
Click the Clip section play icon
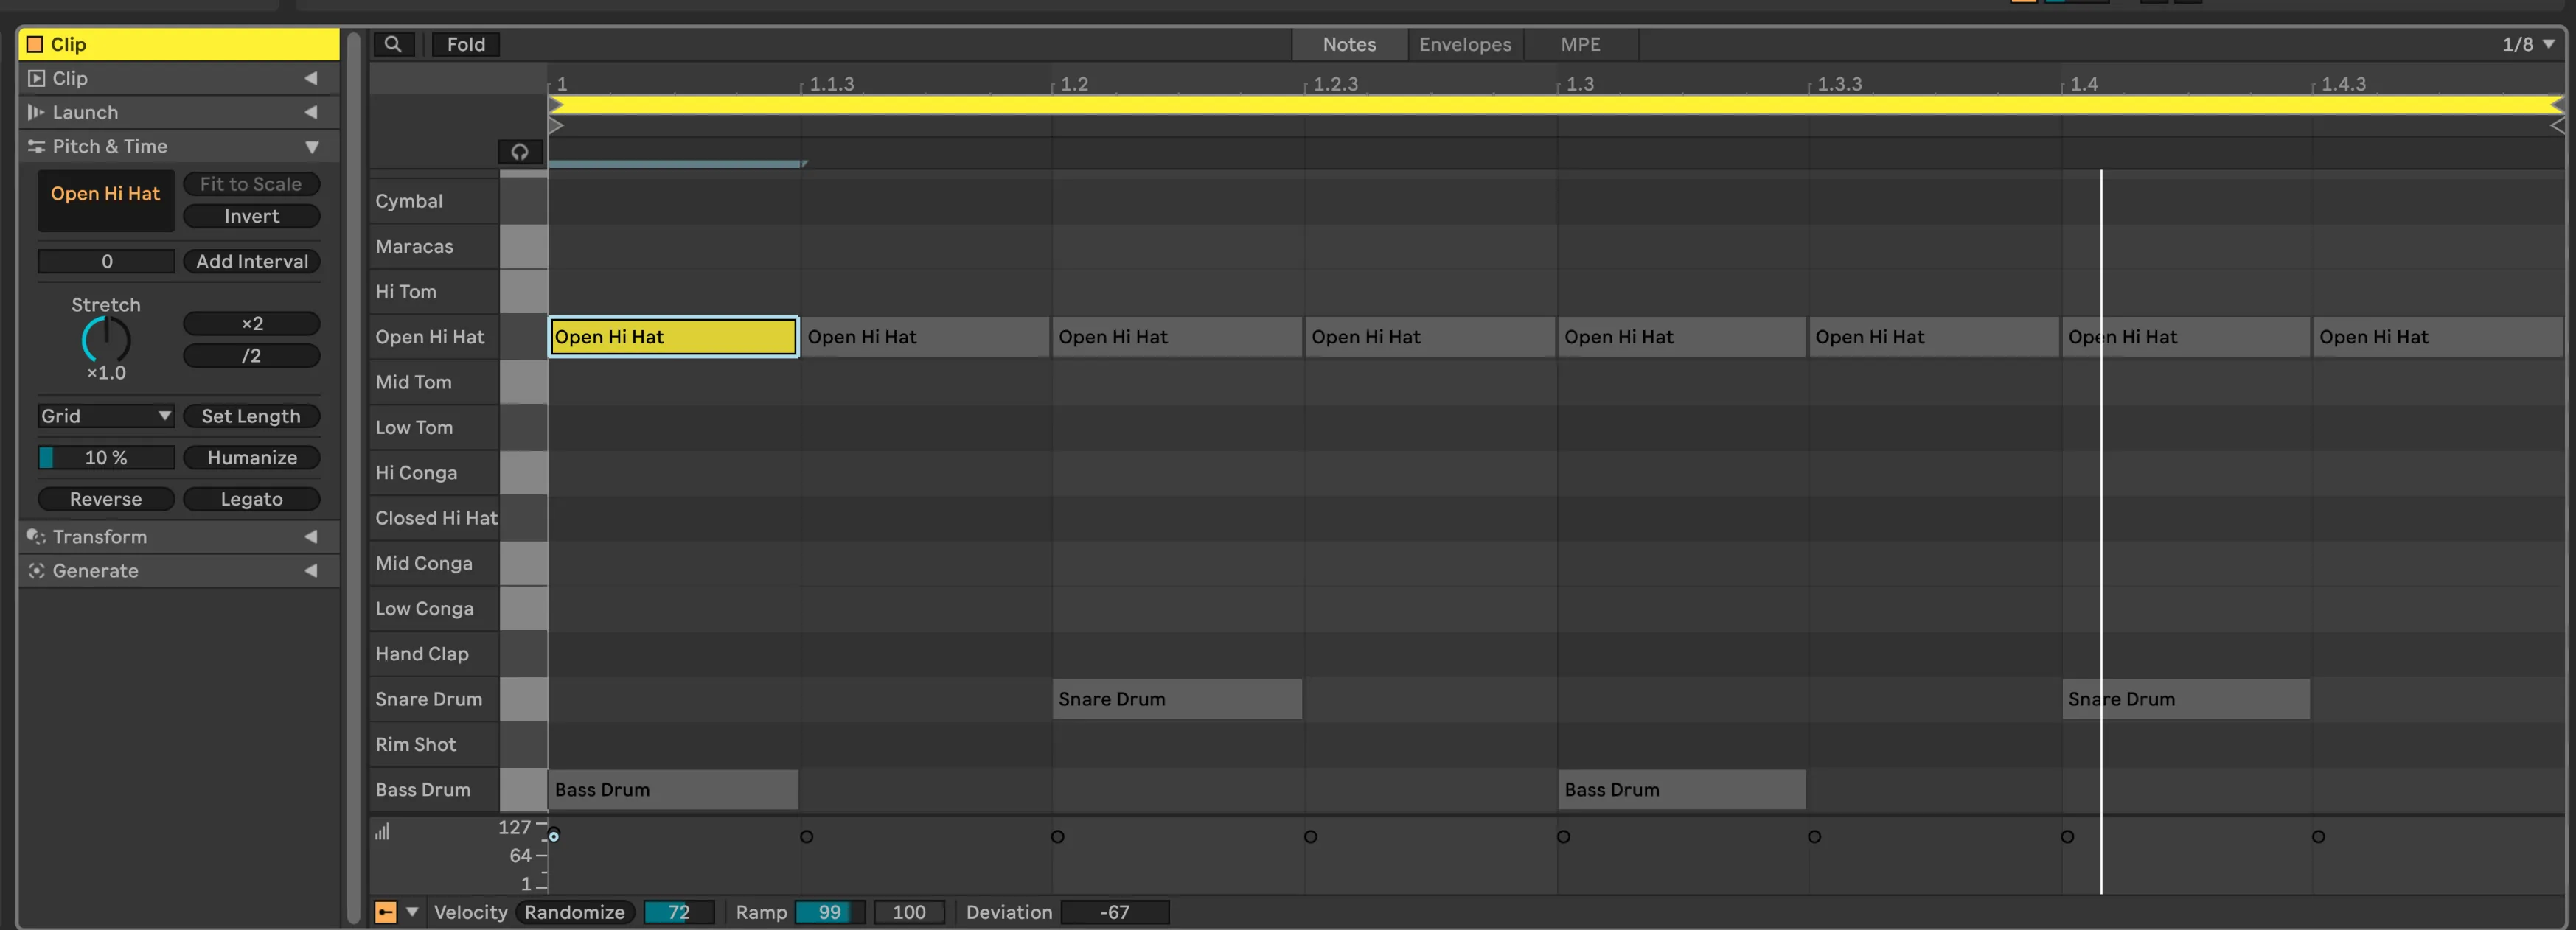(x=37, y=78)
